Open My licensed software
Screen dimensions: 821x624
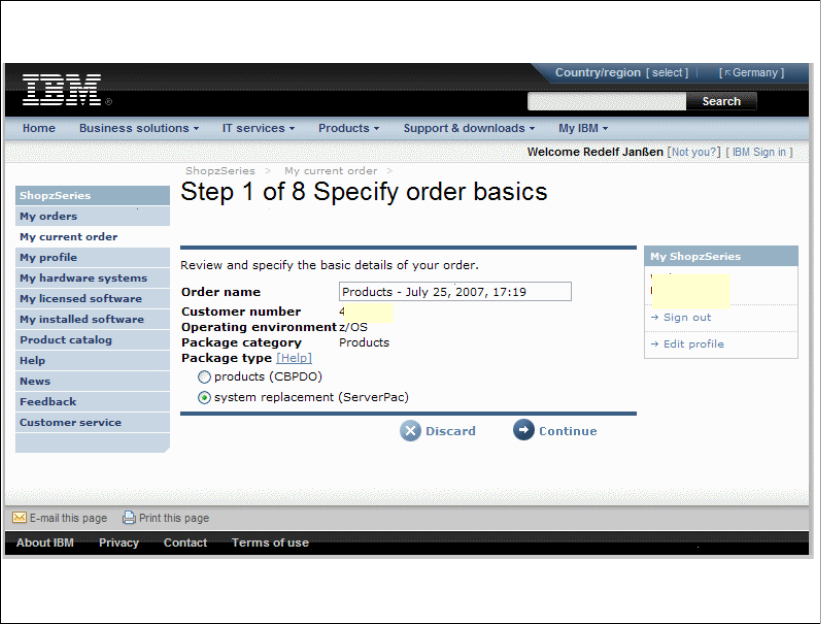coord(93,298)
